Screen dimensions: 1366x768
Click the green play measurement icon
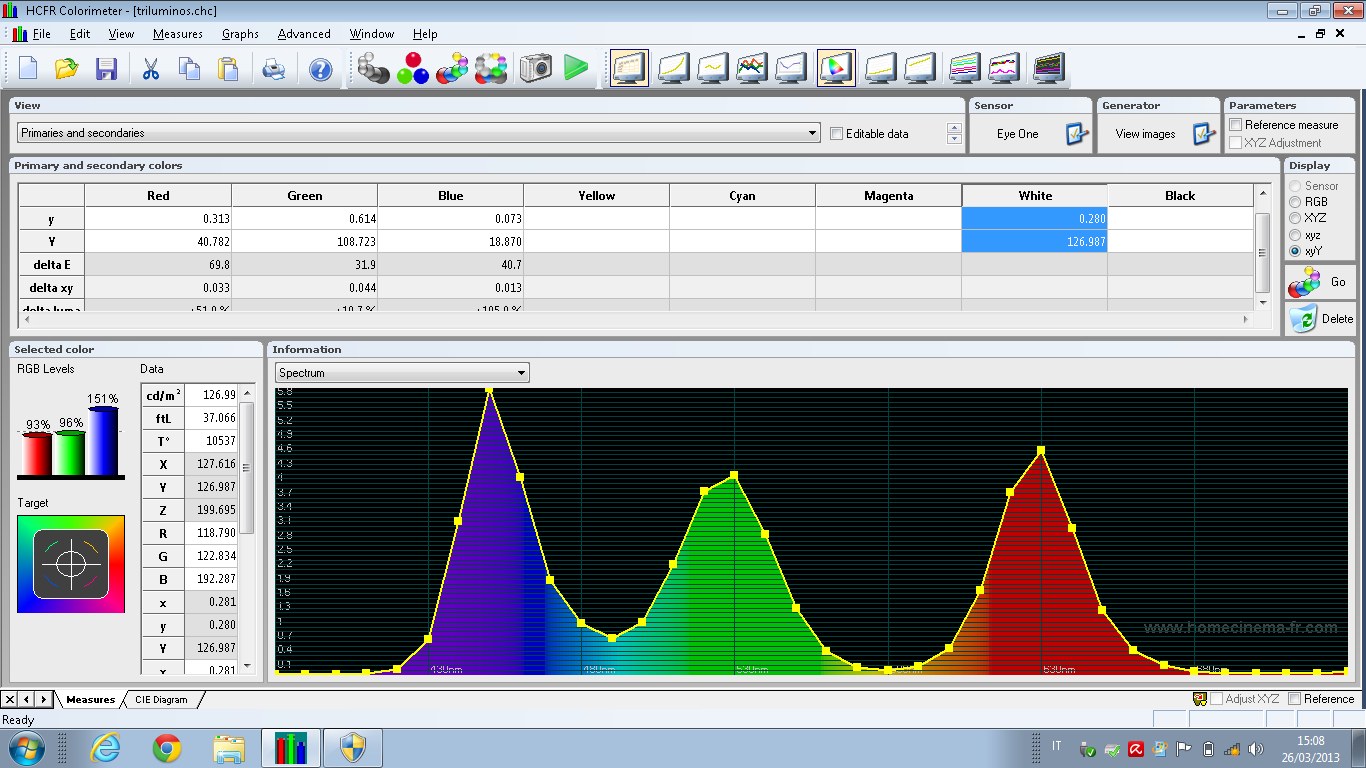coord(576,68)
